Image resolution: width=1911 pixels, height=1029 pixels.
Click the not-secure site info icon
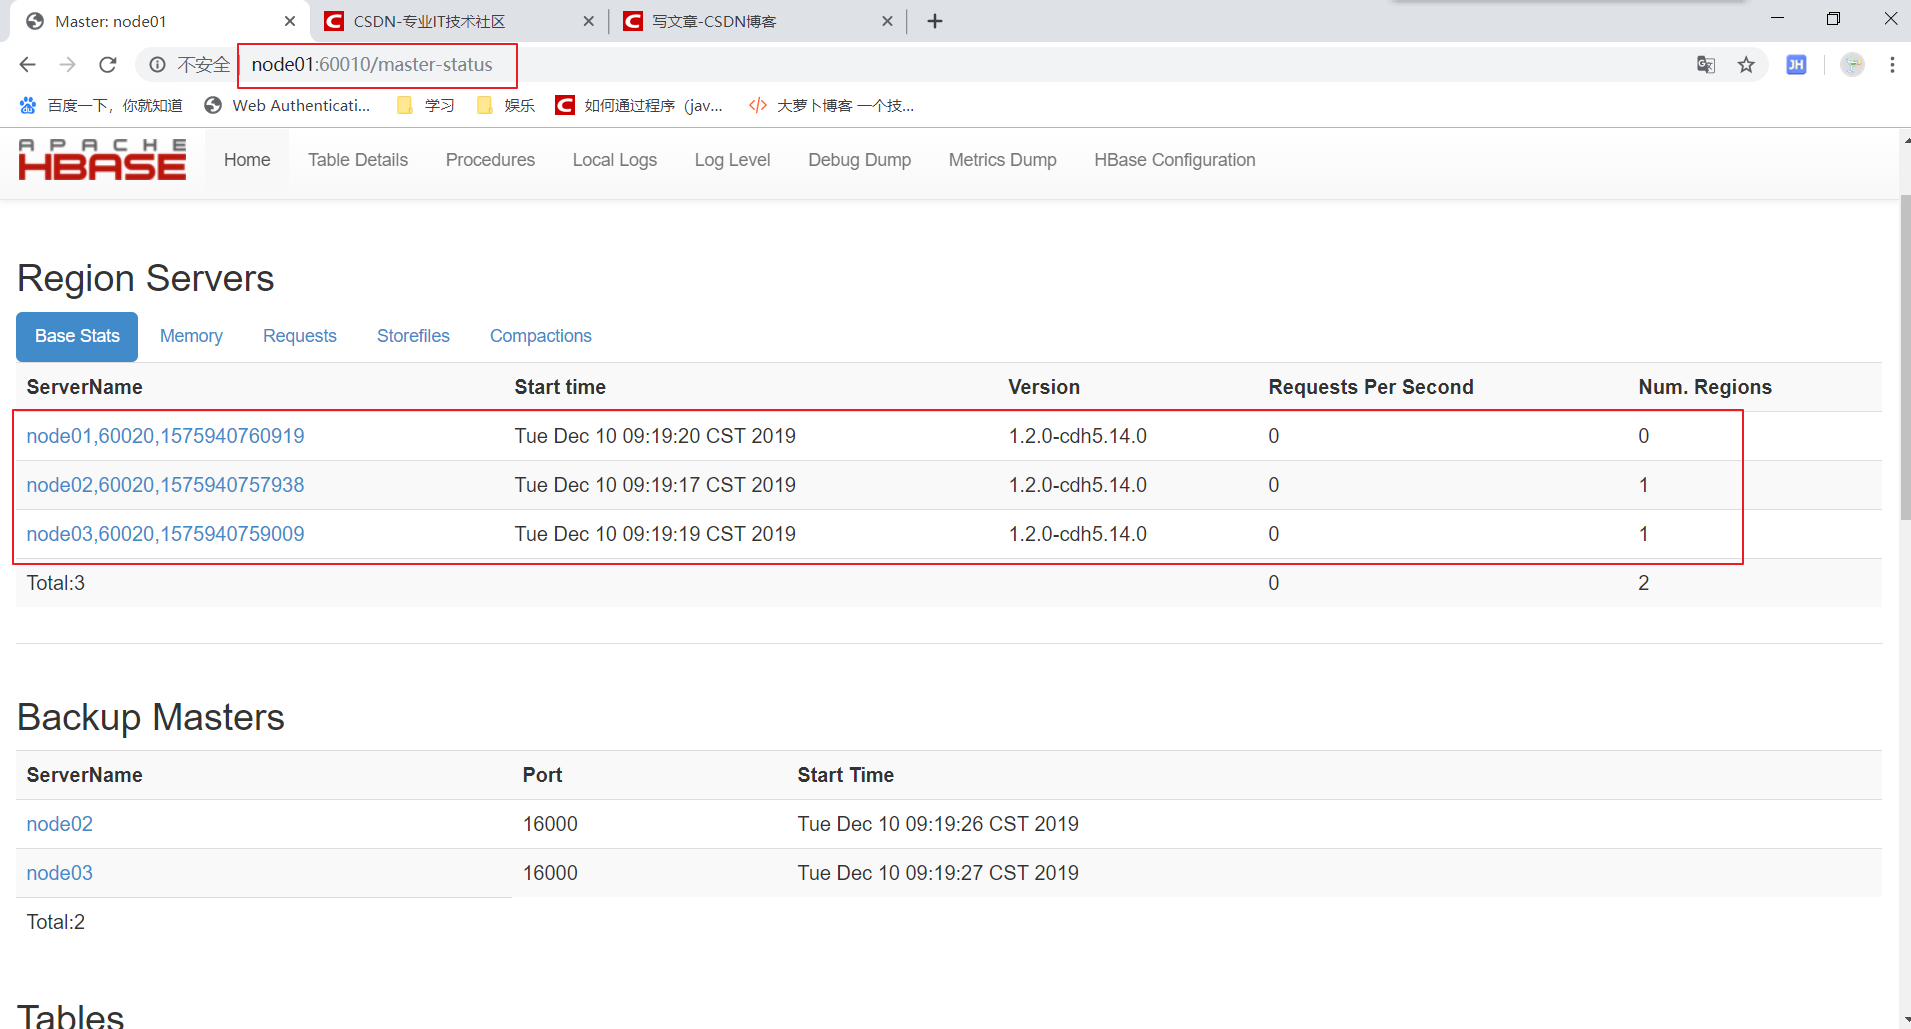pyautogui.click(x=157, y=65)
